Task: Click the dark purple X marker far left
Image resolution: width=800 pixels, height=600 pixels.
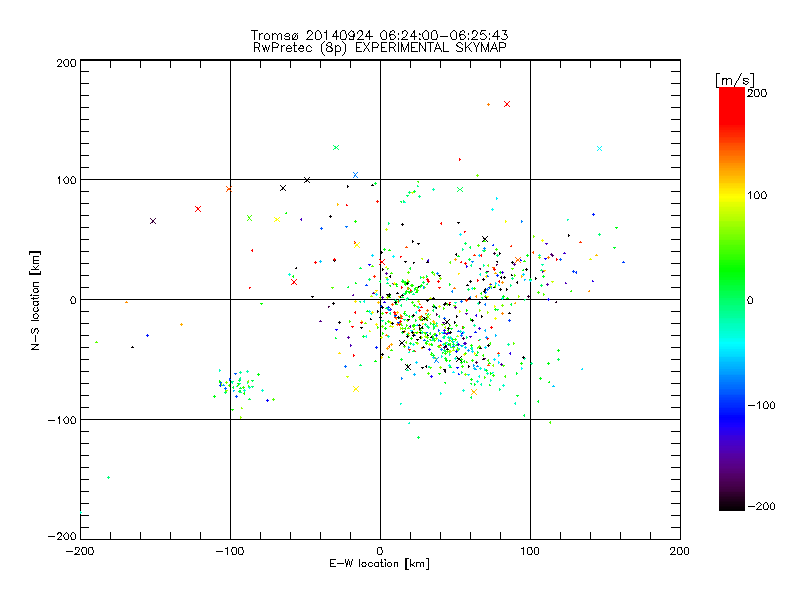Action: click(153, 221)
